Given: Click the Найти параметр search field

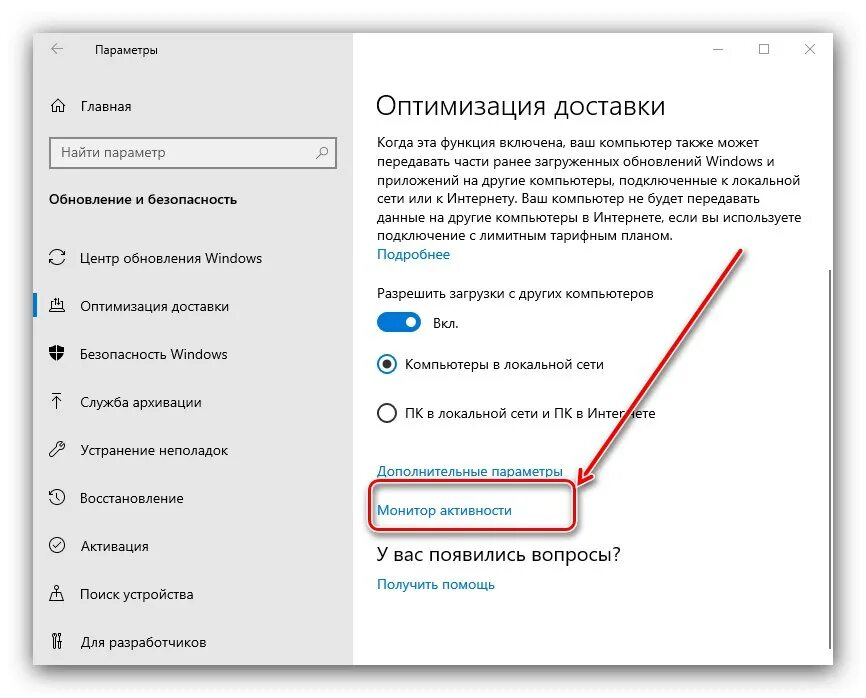Looking at the screenshot, I should pos(193,152).
